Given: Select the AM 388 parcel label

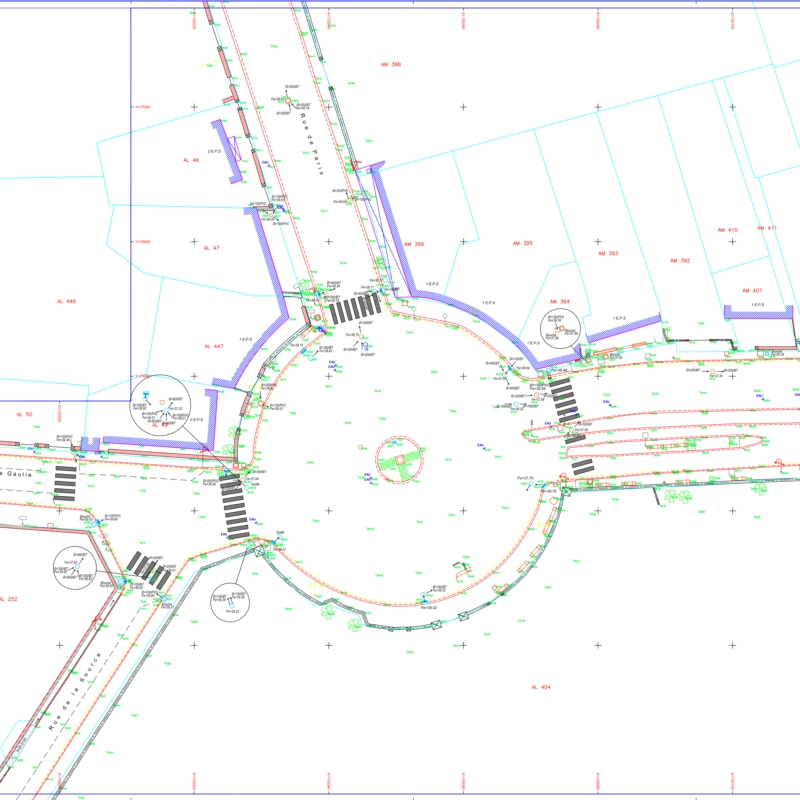Looking at the screenshot, I should point(390,65).
